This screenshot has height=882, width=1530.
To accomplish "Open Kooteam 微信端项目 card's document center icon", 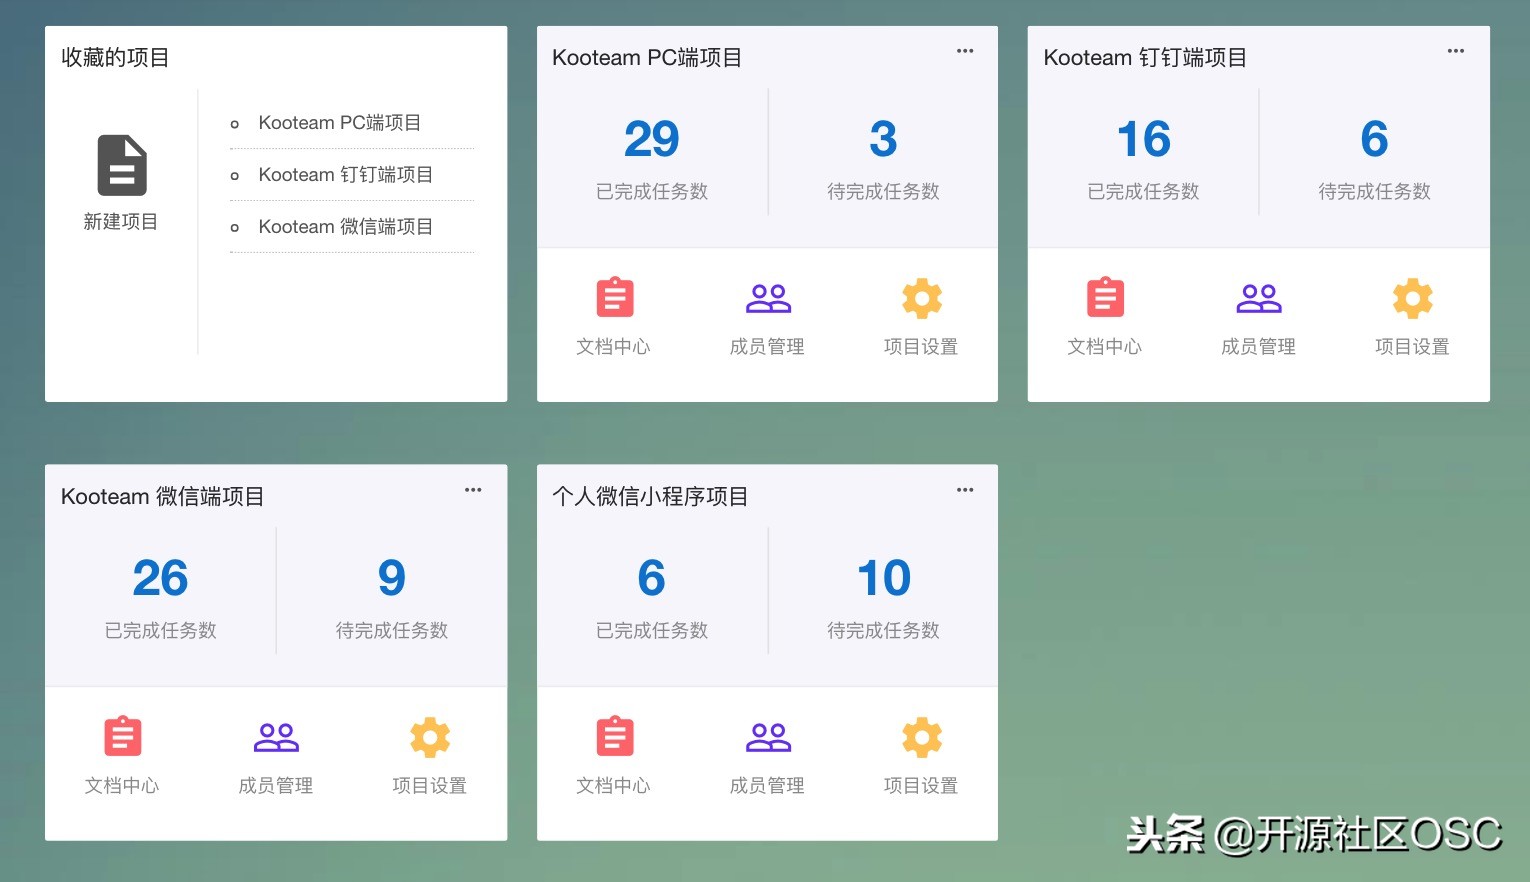I will point(123,736).
